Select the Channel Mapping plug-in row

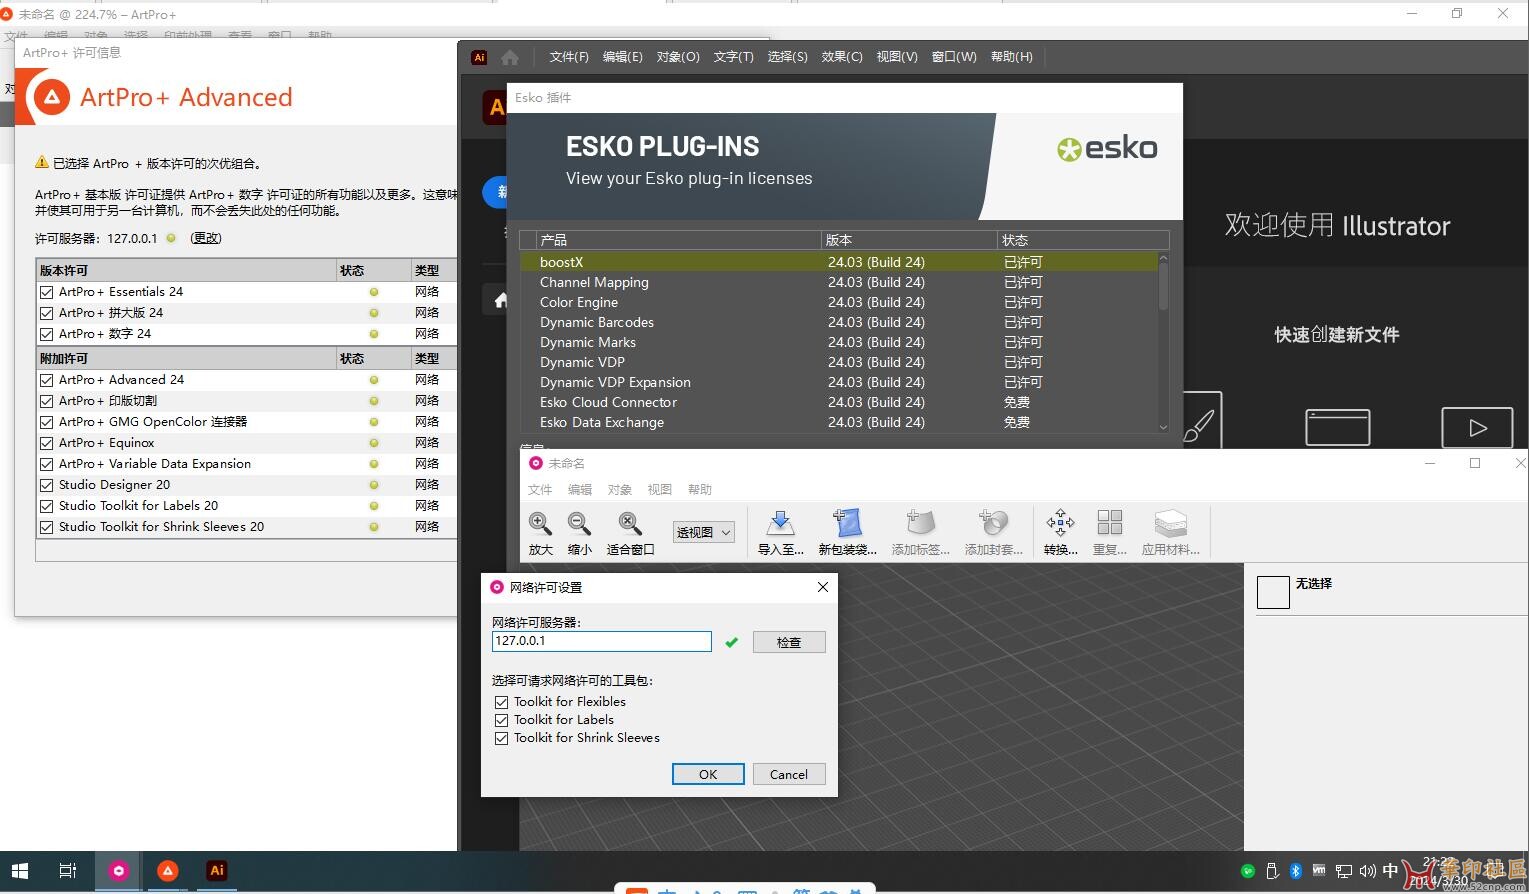(x=839, y=282)
